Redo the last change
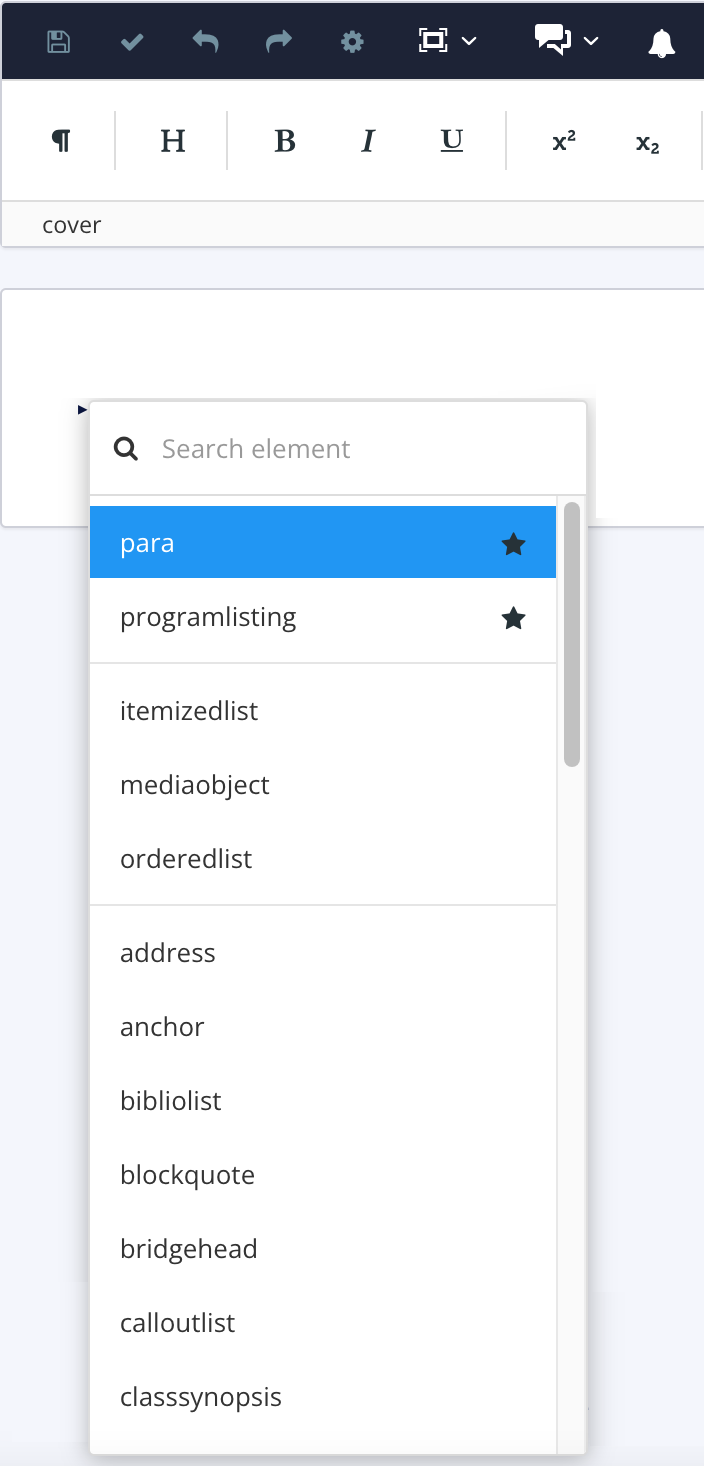The image size is (704, 1466). click(x=277, y=41)
